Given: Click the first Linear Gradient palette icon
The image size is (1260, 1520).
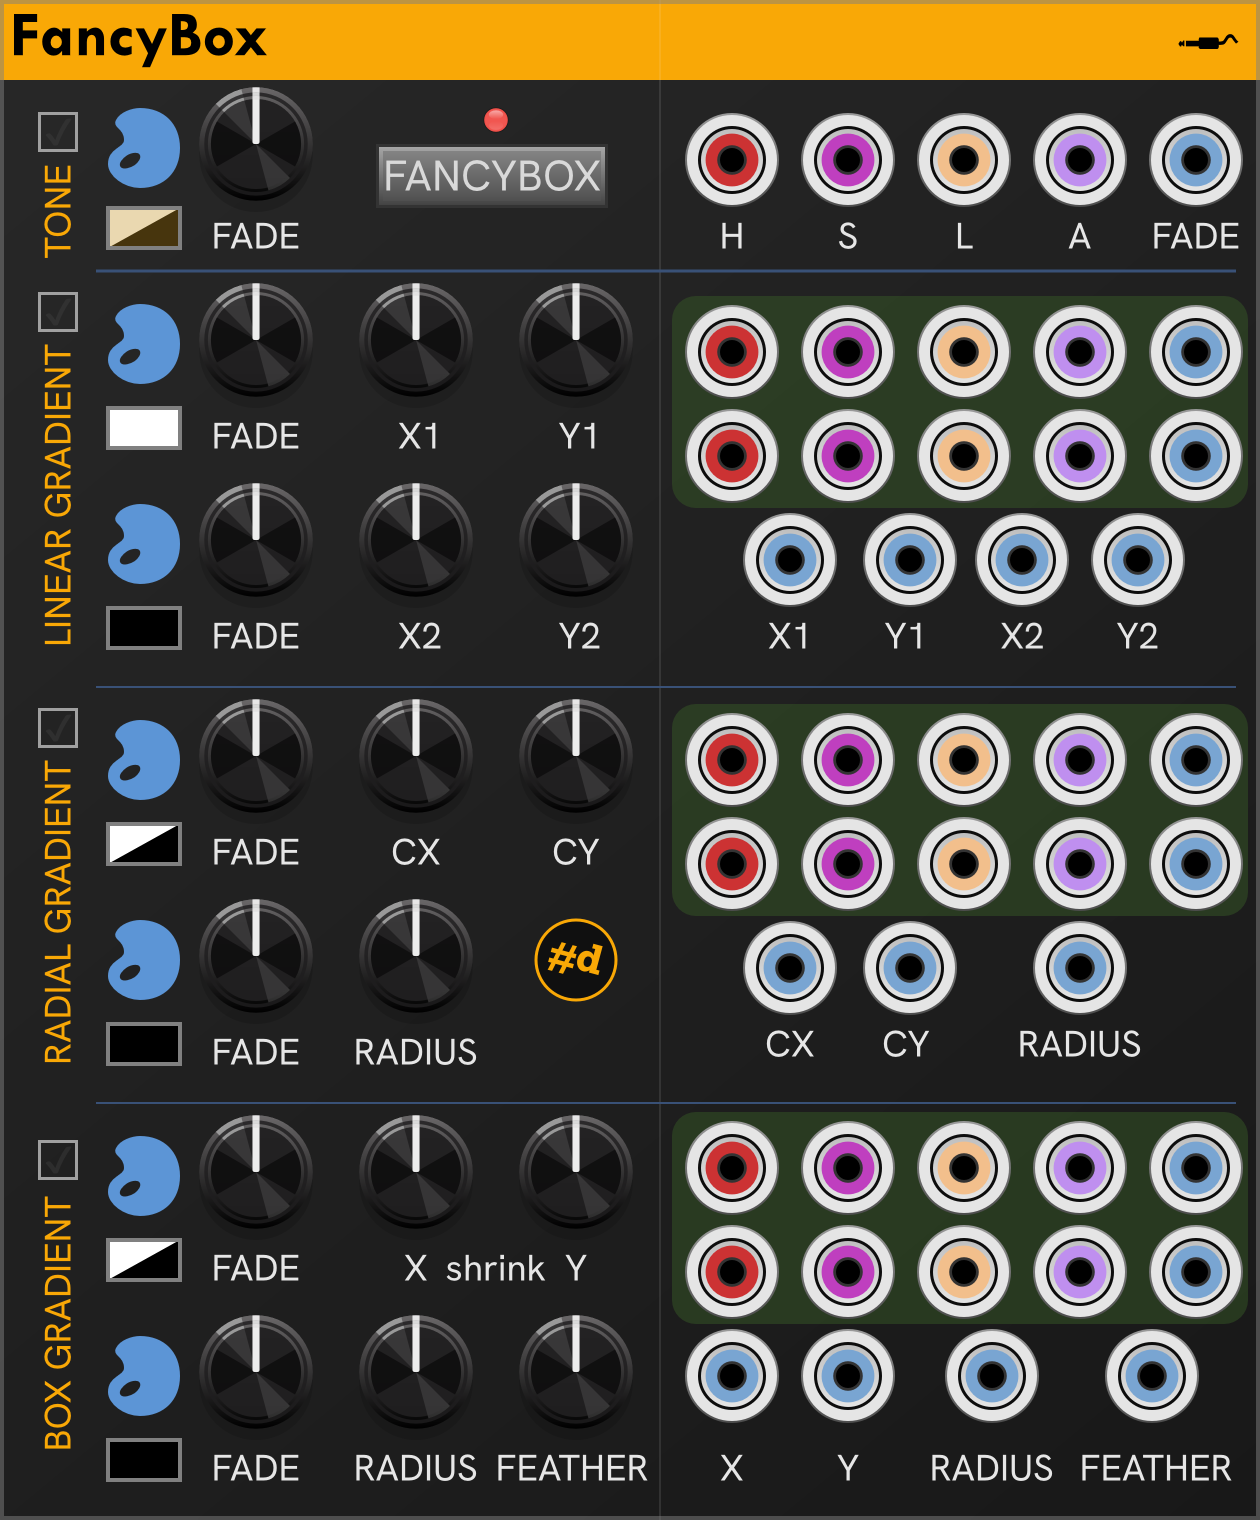Looking at the screenshot, I should click(144, 344).
